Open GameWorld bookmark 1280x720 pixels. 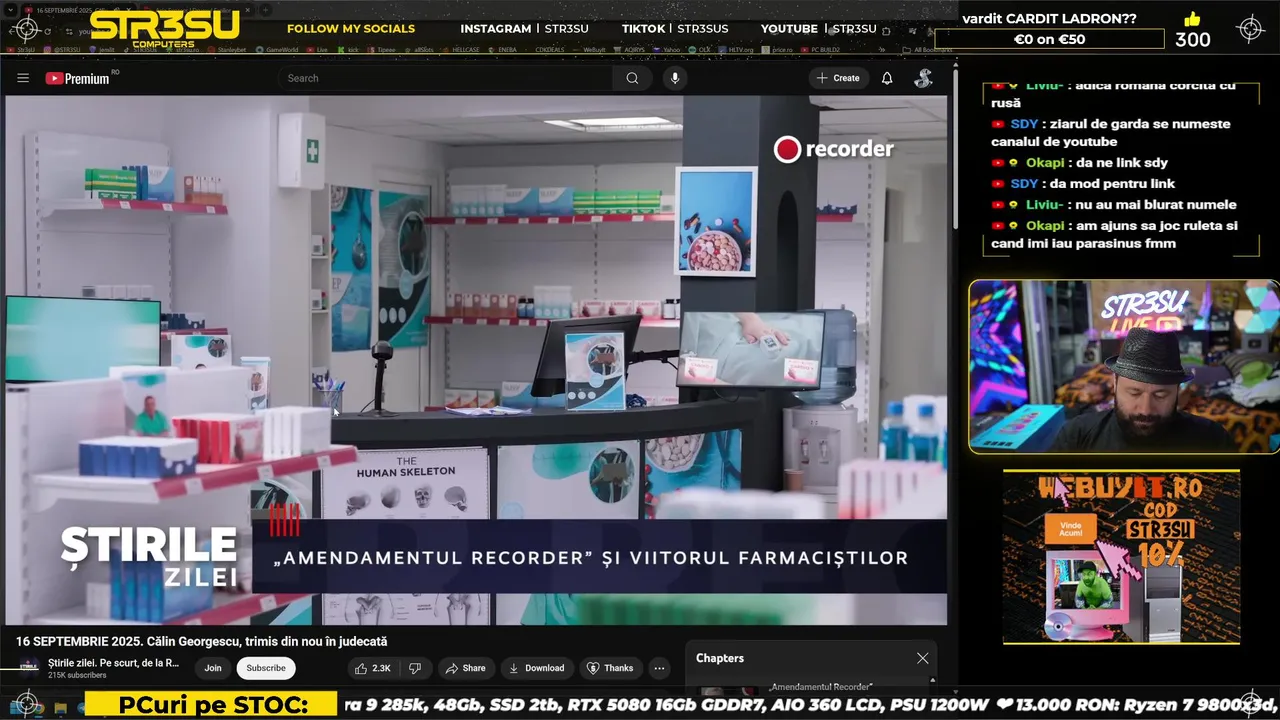pyautogui.click(x=277, y=49)
